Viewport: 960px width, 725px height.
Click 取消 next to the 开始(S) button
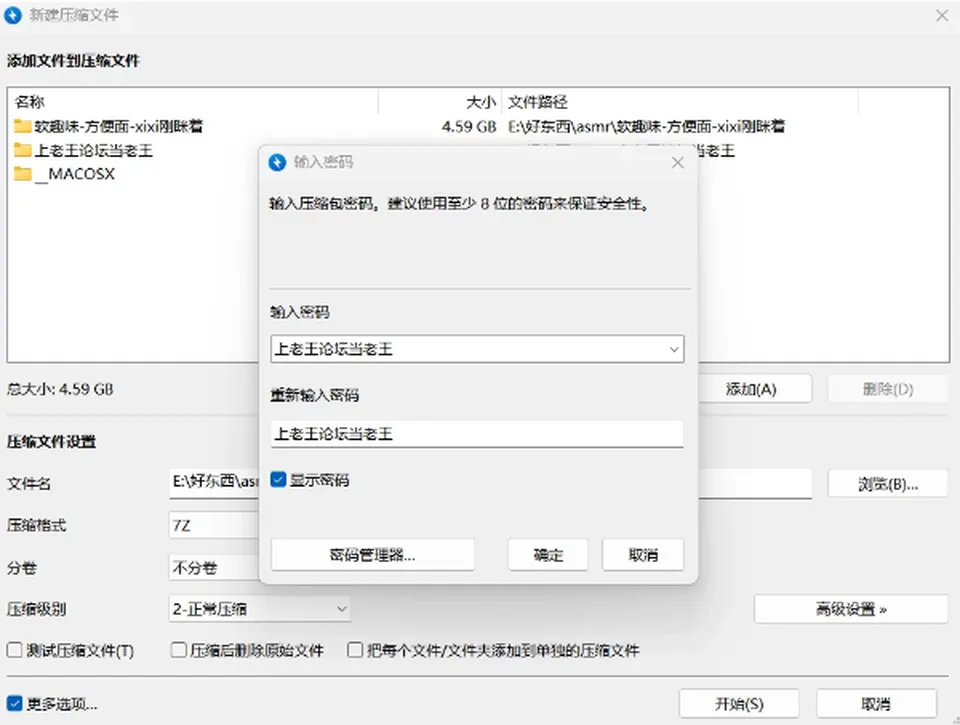pos(876,704)
